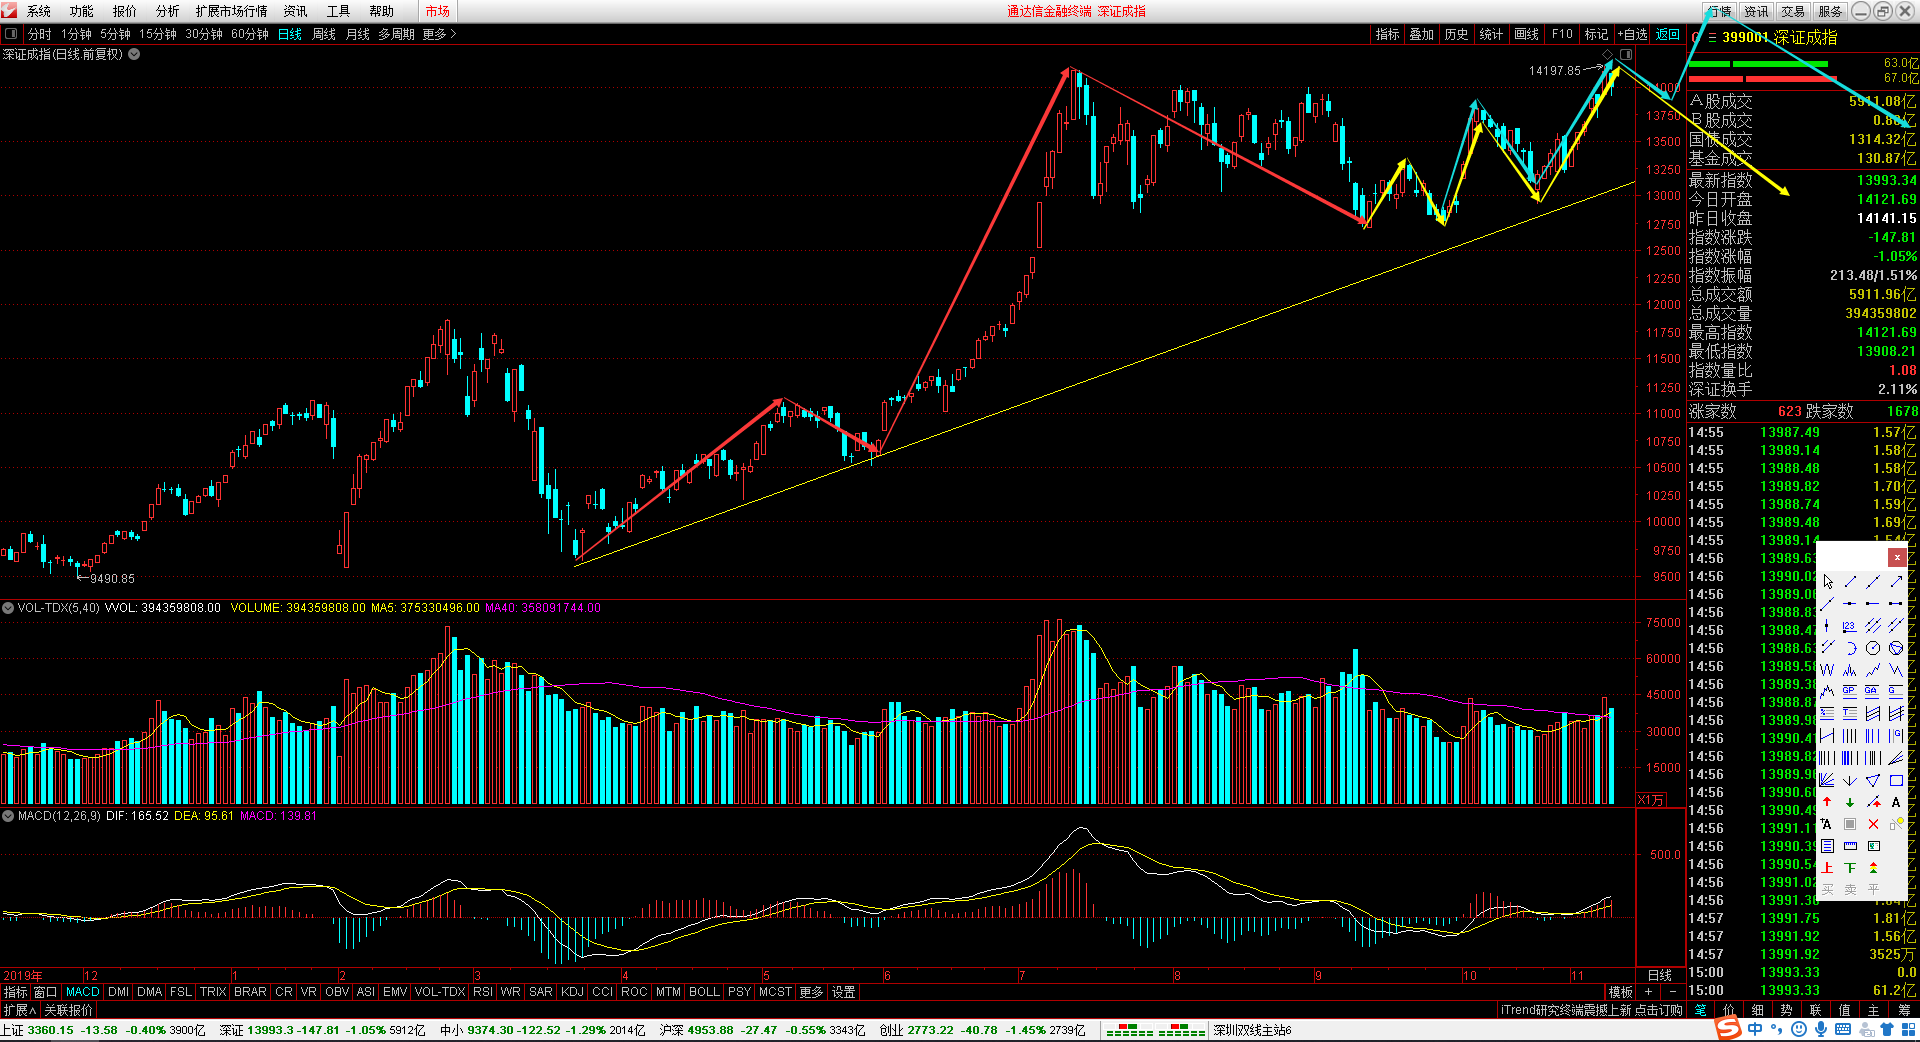This screenshot has width=1920, height=1042.
Task: Select the triangle drawing tool
Action: [x=1873, y=780]
